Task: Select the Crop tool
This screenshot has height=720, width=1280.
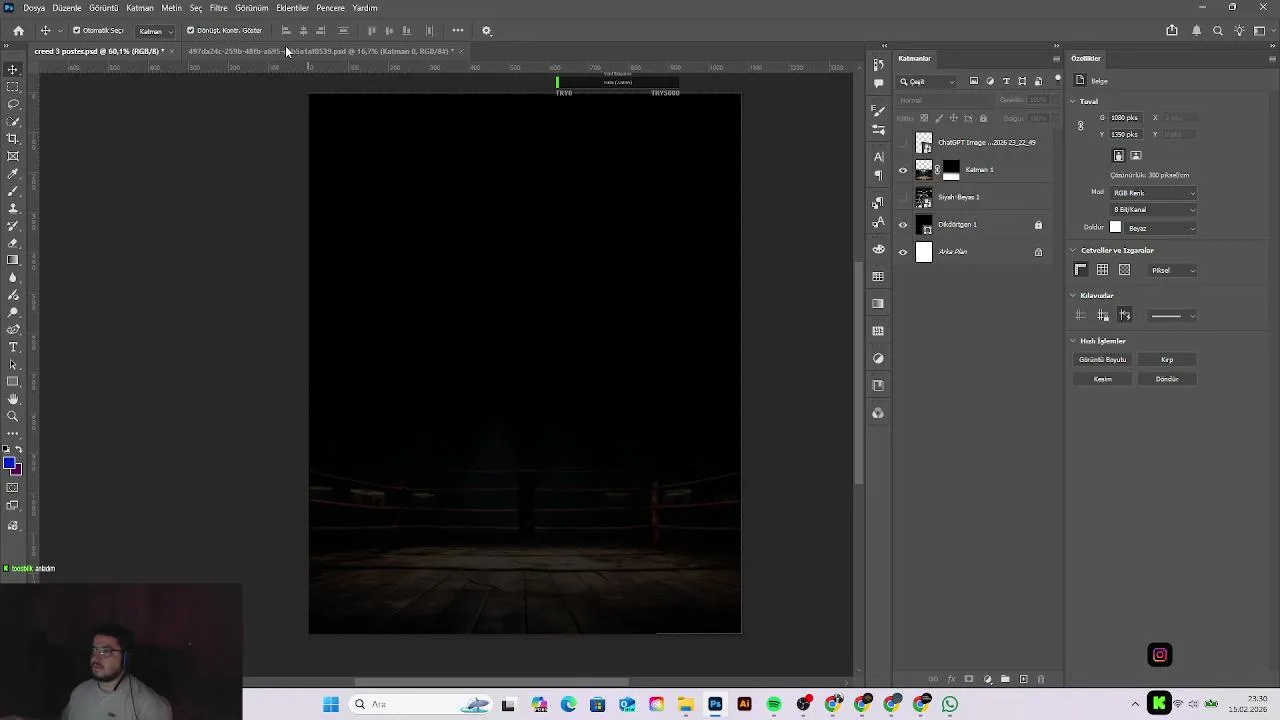Action: point(13,139)
